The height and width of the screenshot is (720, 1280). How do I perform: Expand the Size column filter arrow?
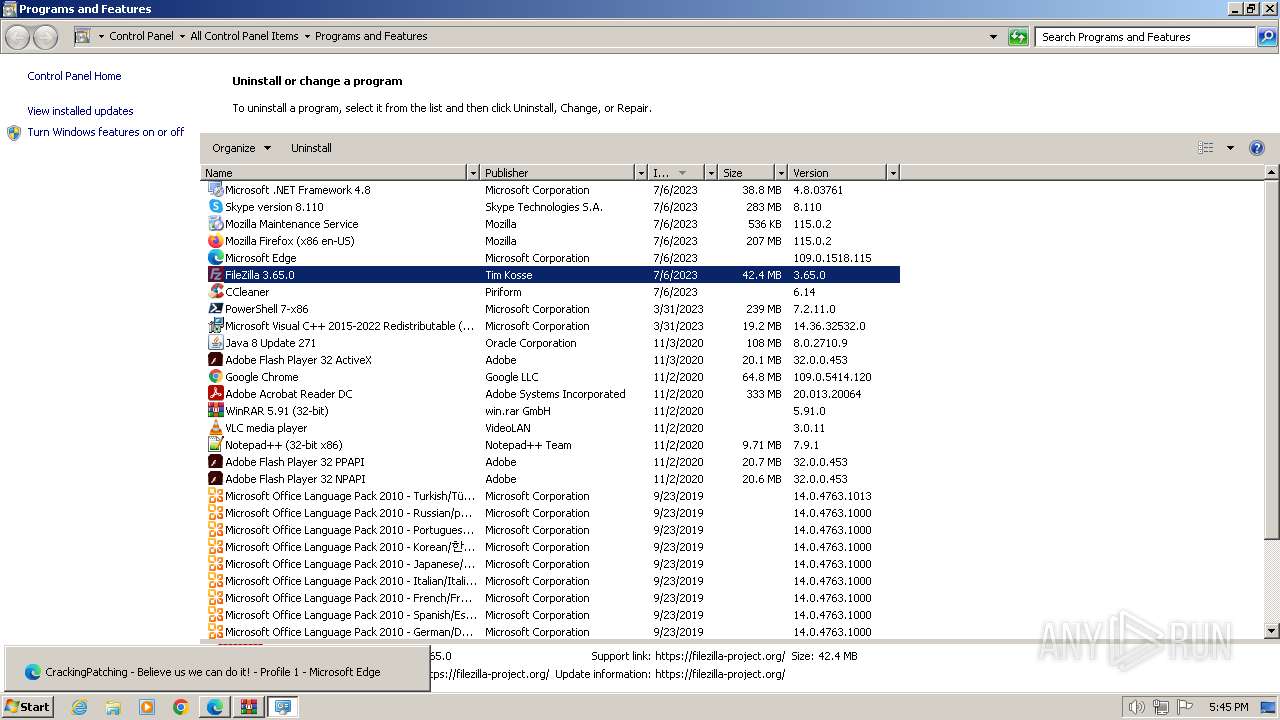tap(781, 173)
